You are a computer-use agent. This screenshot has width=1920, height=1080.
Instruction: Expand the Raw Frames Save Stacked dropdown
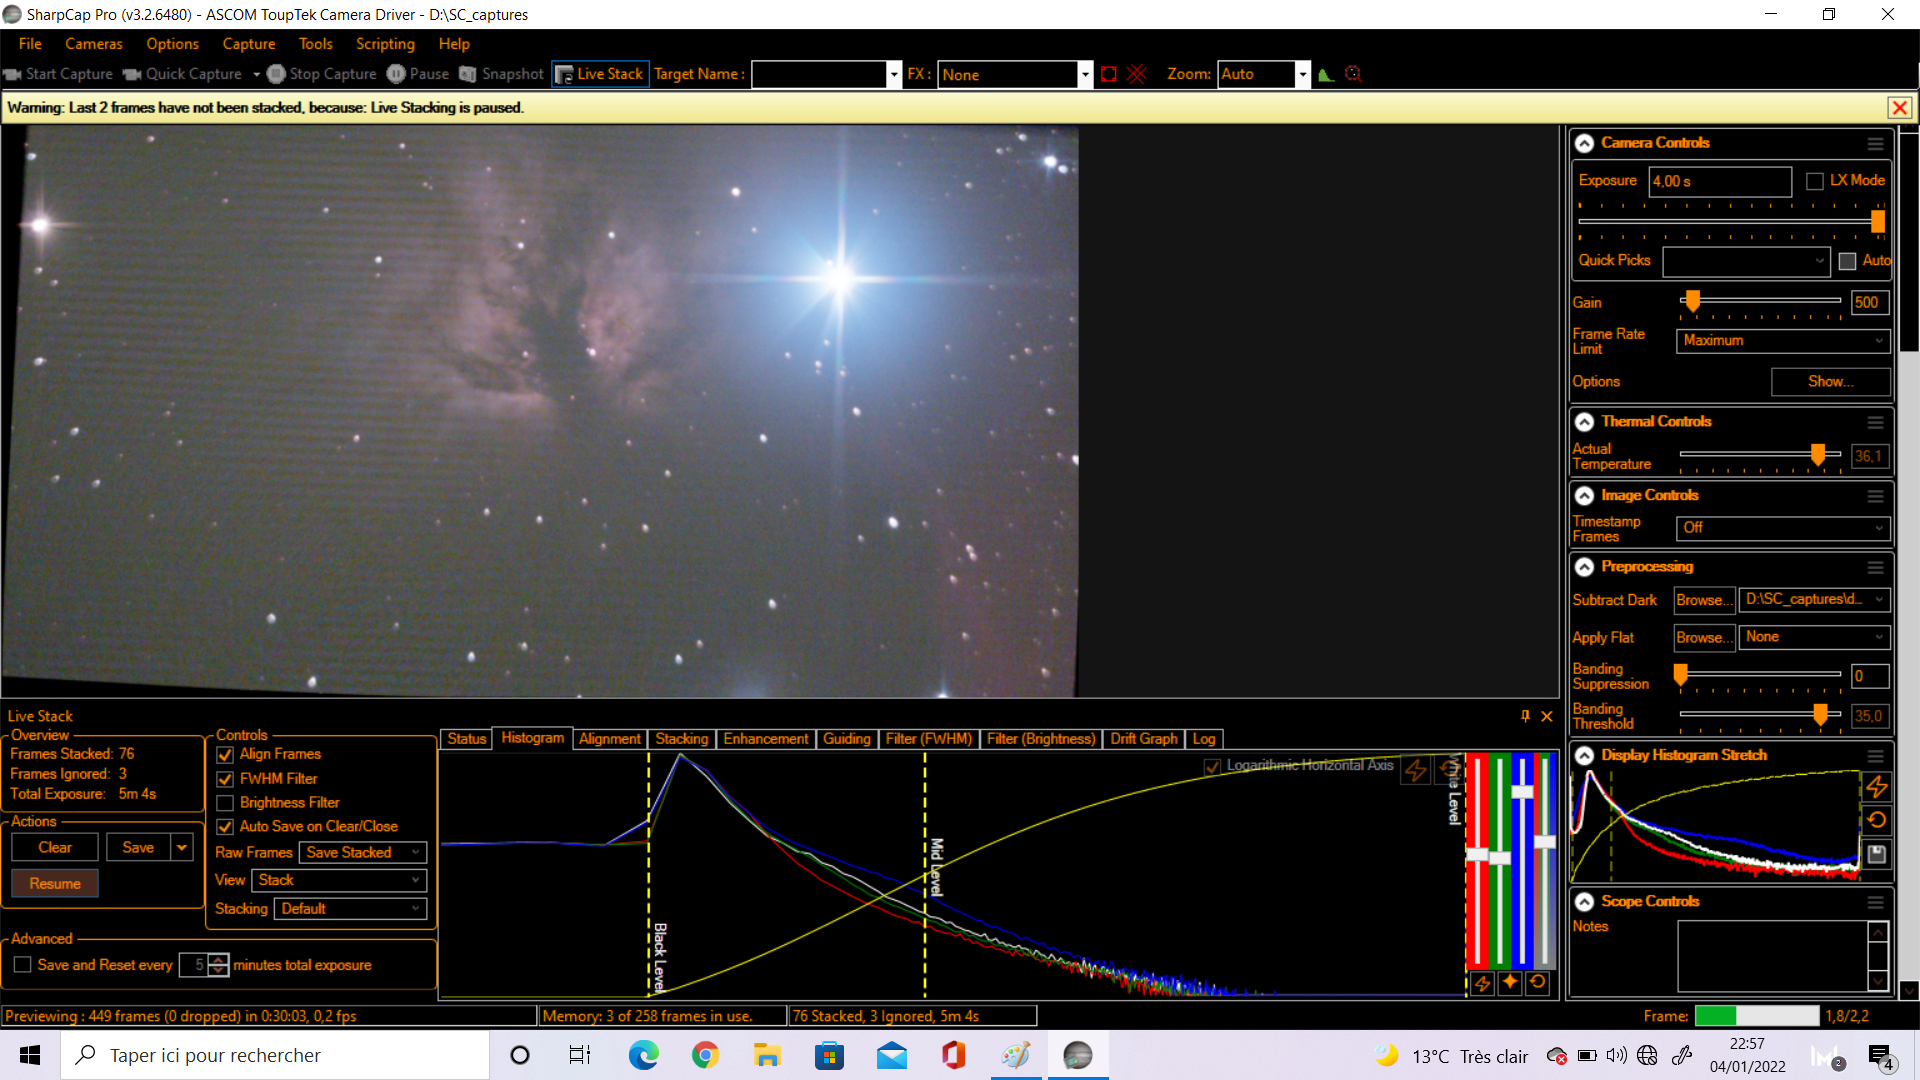tap(362, 852)
